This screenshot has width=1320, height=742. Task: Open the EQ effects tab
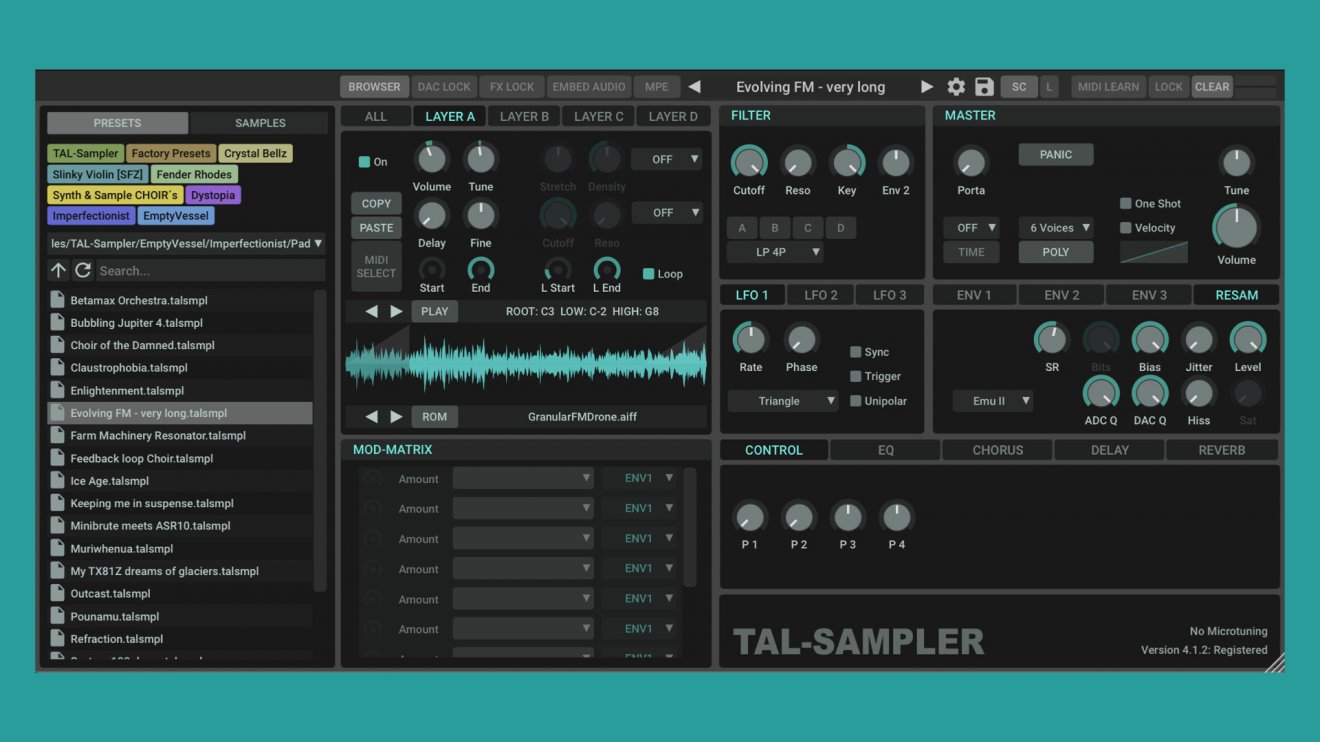(x=885, y=450)
